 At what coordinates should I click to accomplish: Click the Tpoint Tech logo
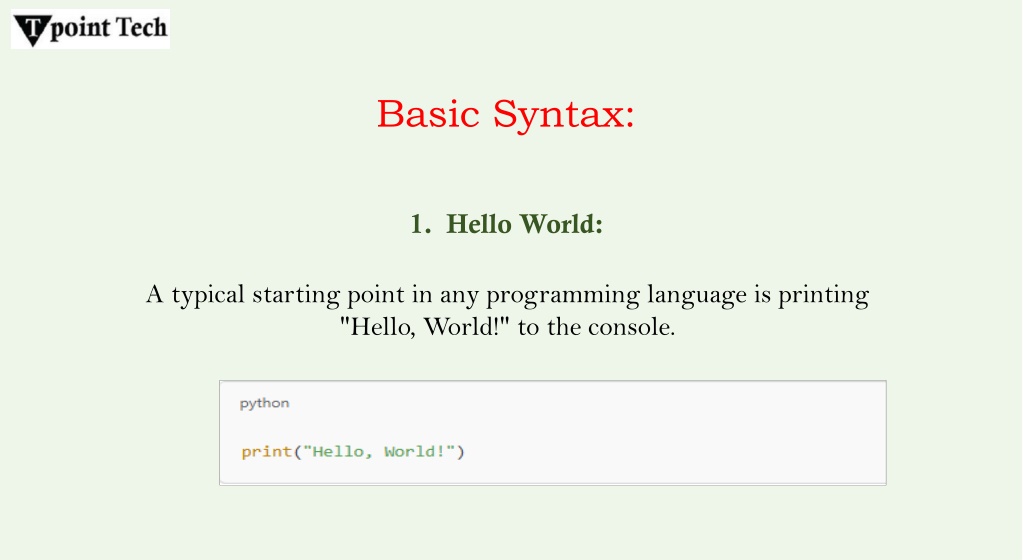point(90,29)
